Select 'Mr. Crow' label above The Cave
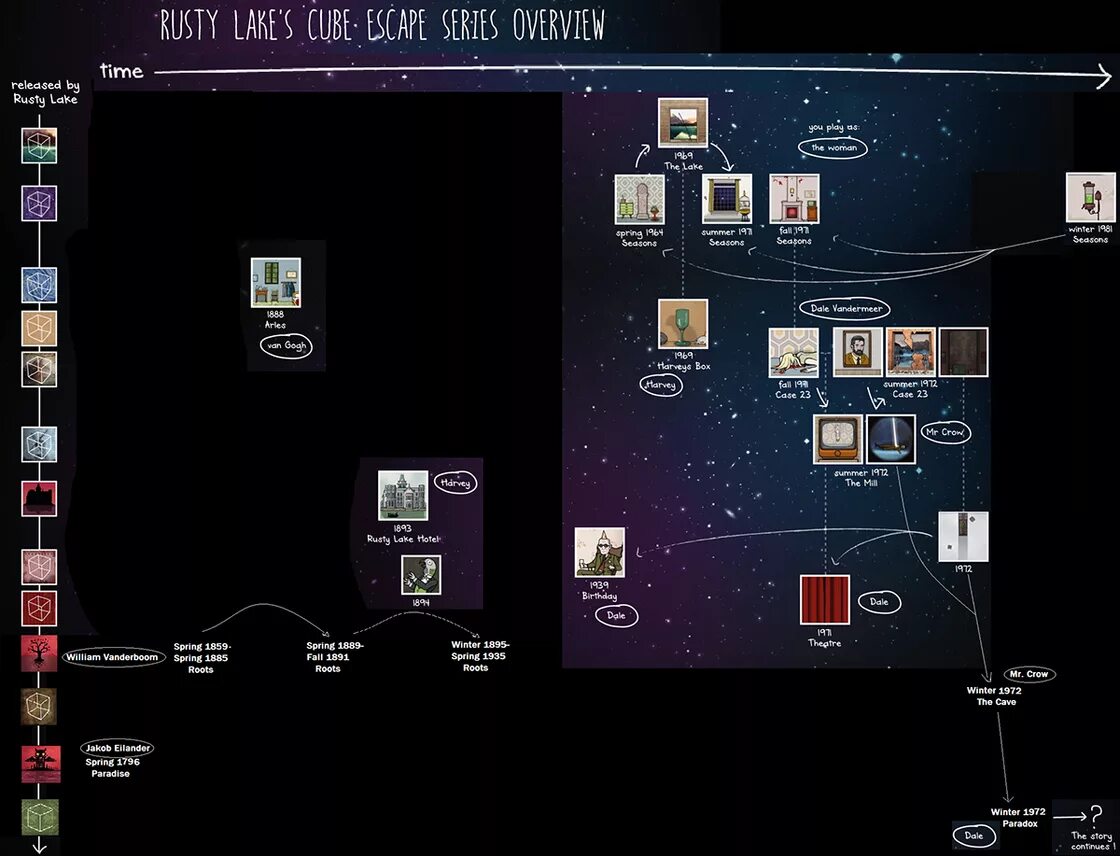This screenshot has width=1120, height=856. point(1029,674)
